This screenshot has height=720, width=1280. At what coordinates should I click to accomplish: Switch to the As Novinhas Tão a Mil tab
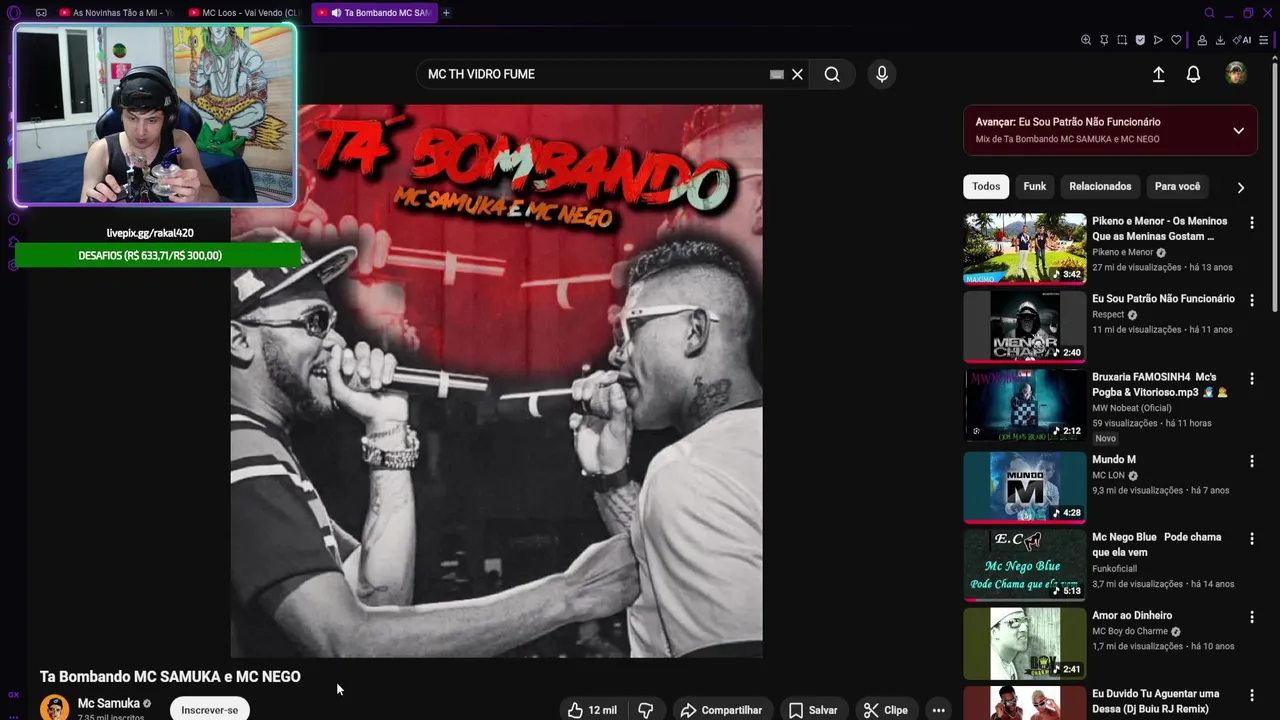116,13
